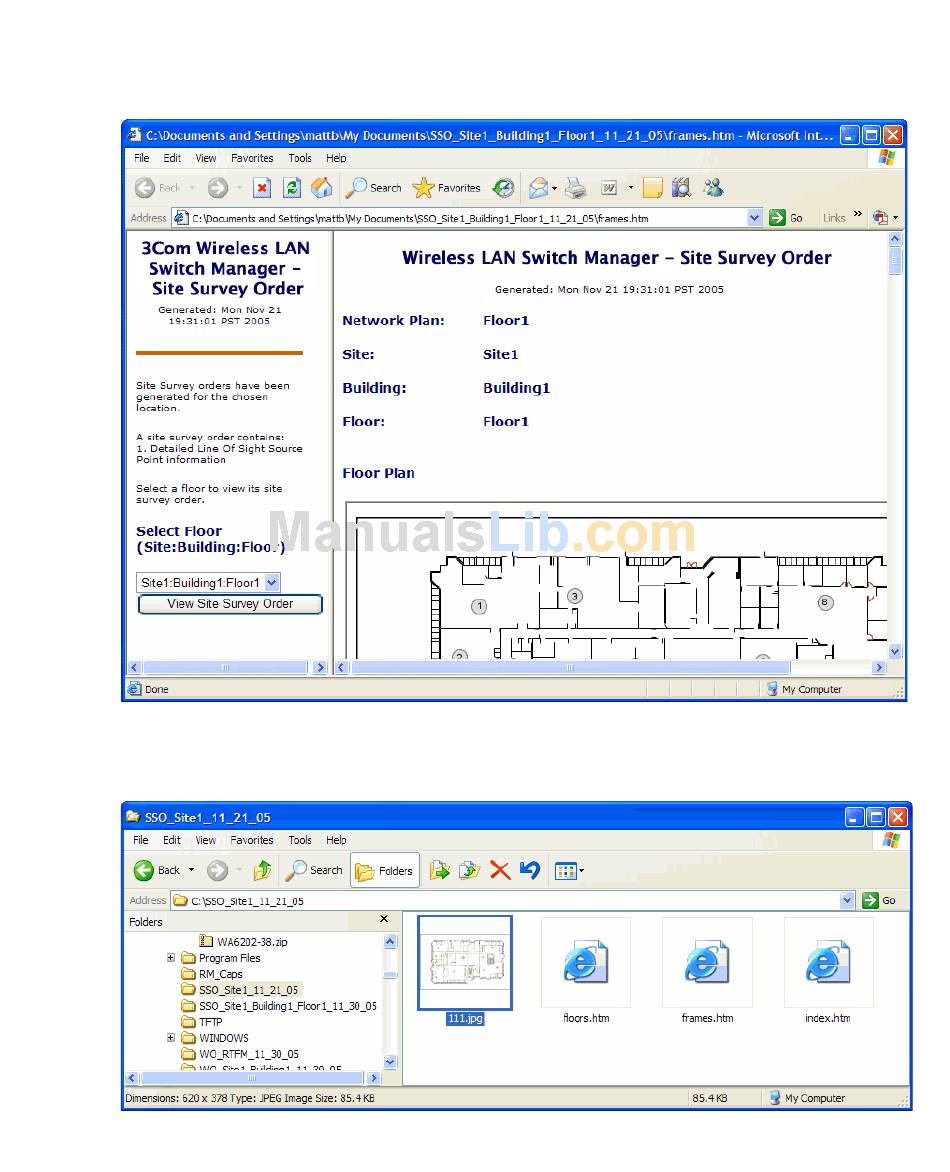Click the Forward arrow in Internet Explorer toolbar
The height and width of the screenshot is (1172, 950).
pyautogui.click(x=218, y=188)
